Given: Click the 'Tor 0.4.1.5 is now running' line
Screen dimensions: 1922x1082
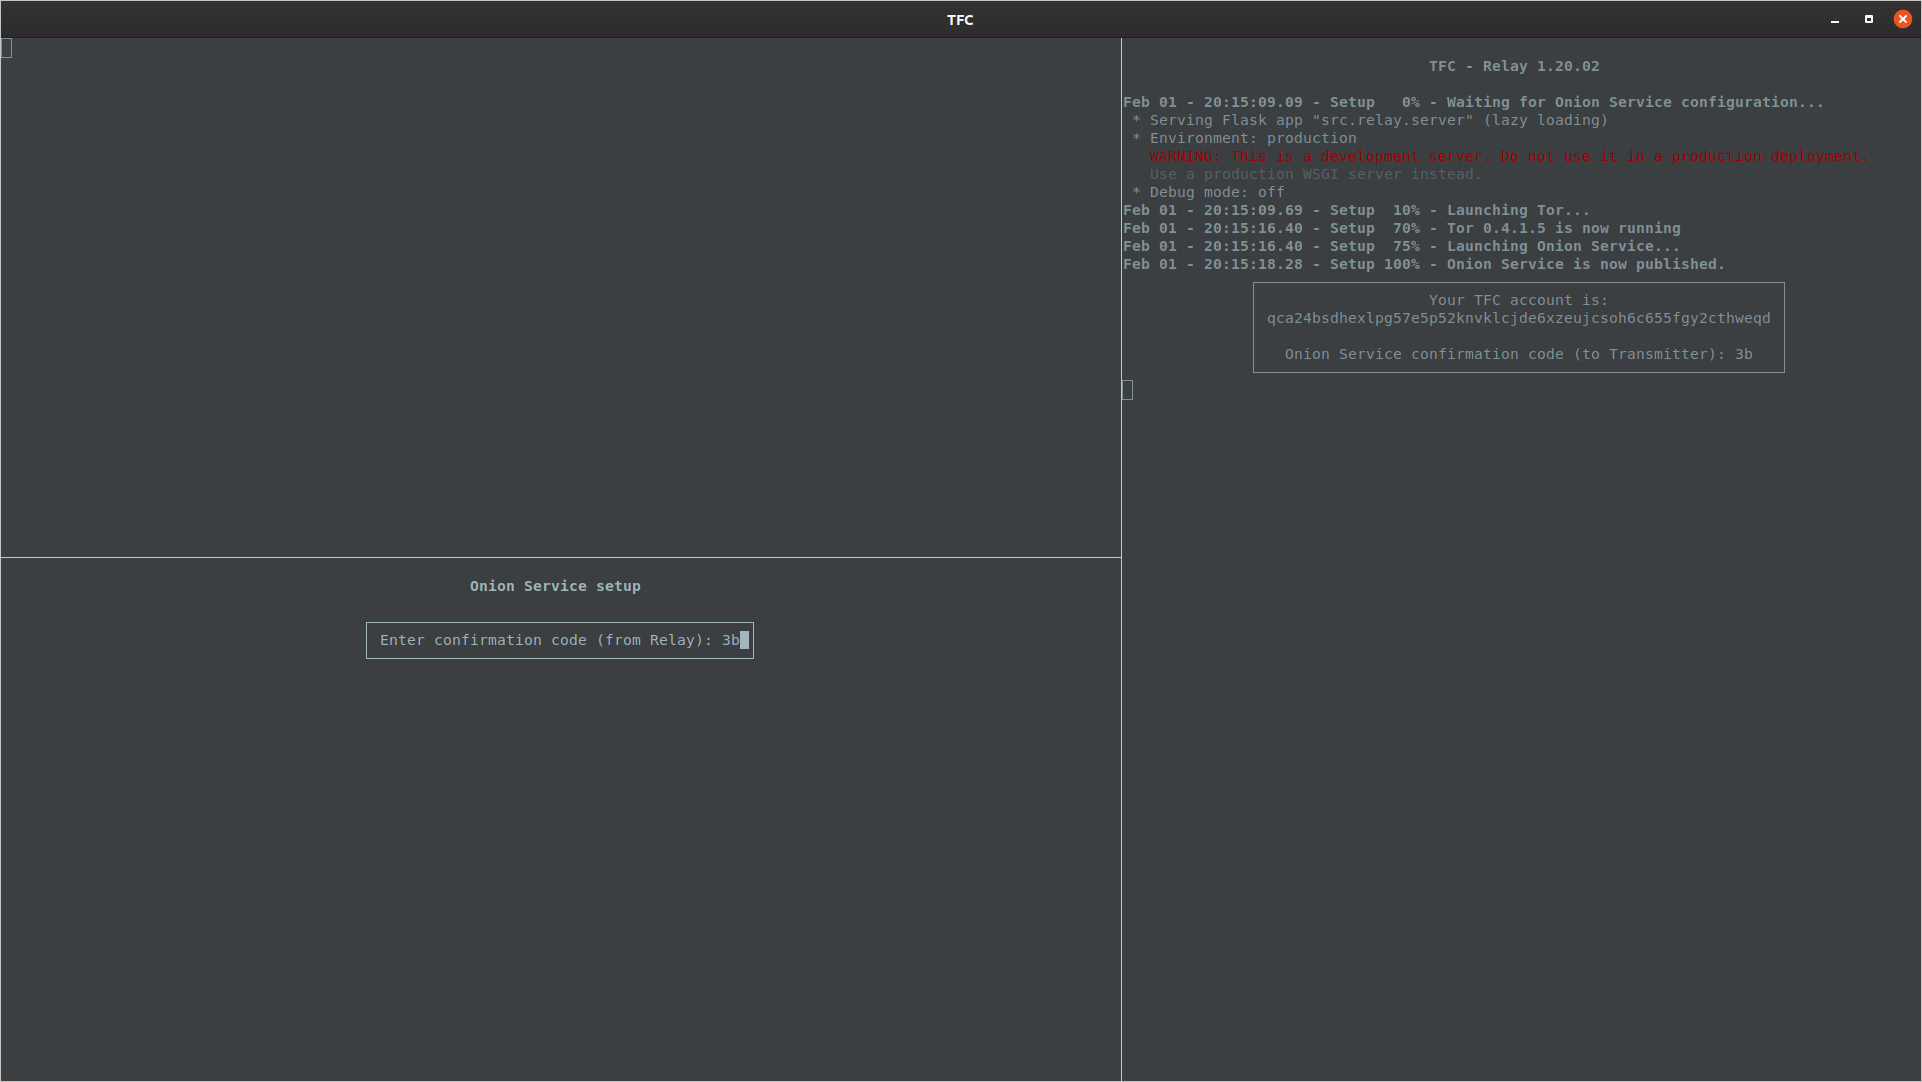Looking at the screenshot, I should (x=1402, y=229).
